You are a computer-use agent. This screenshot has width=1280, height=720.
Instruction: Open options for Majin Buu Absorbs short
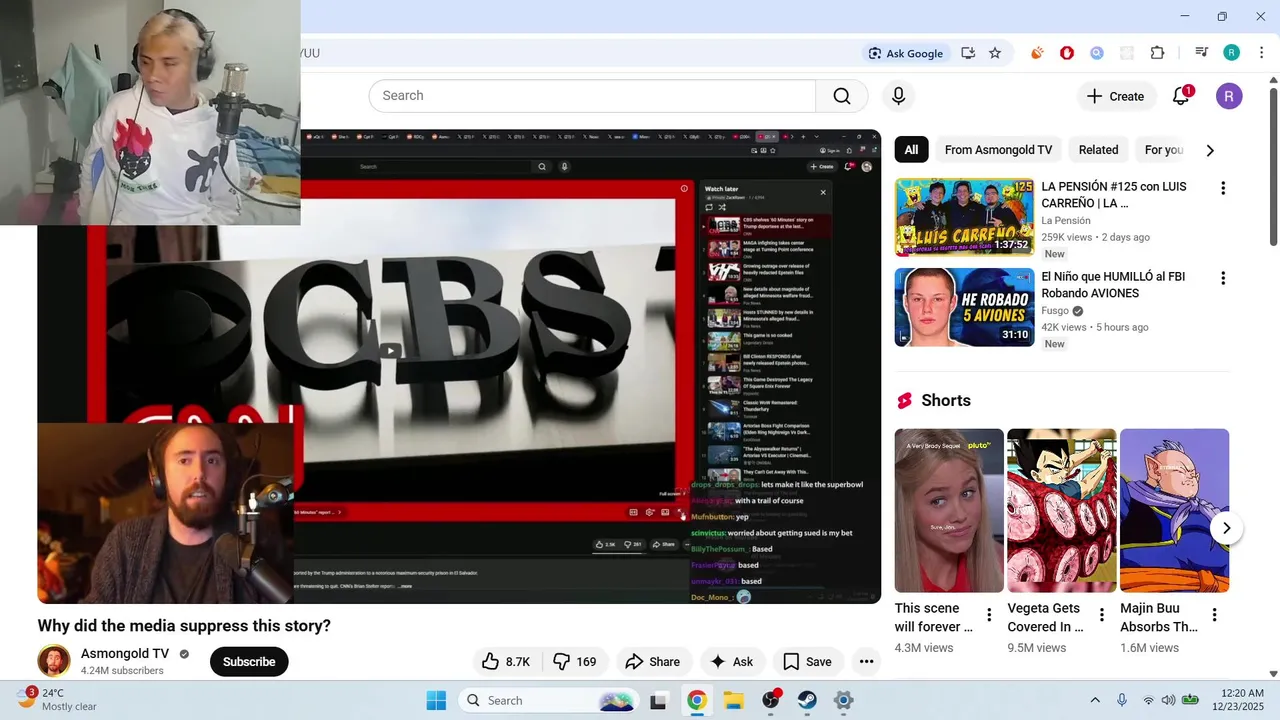click(1214, 615)
